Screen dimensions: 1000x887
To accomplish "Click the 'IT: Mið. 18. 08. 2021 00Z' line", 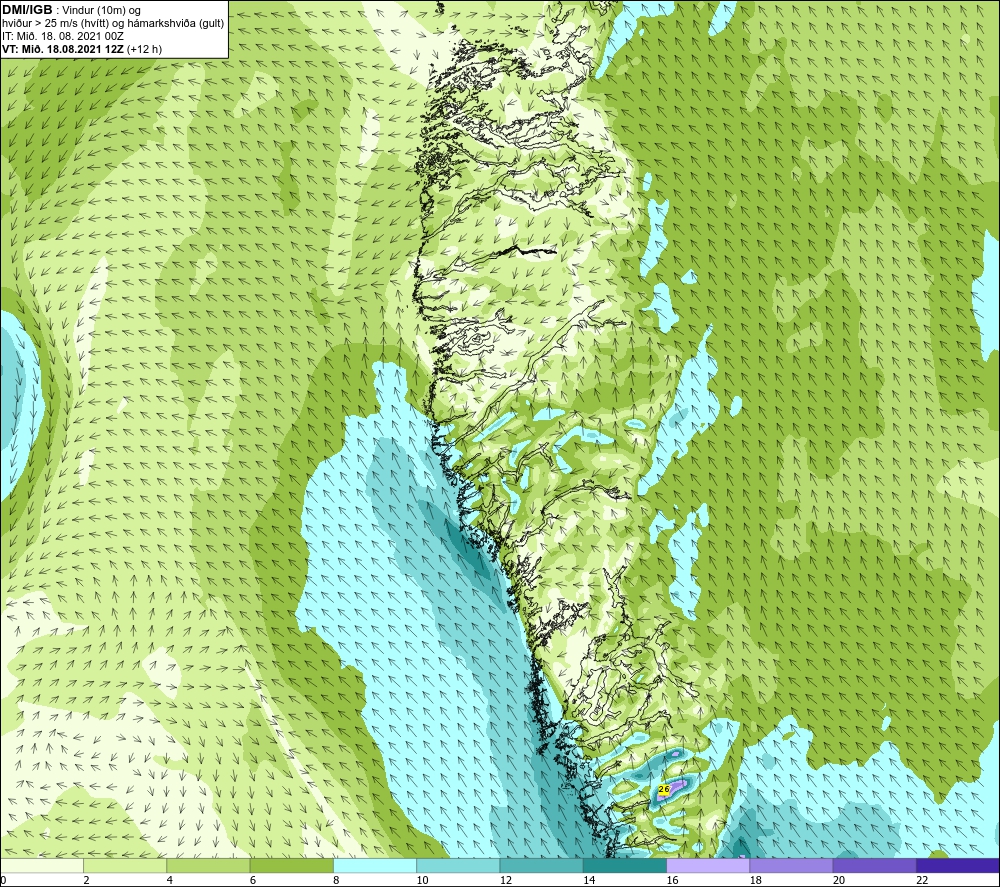I will (63, 36).
